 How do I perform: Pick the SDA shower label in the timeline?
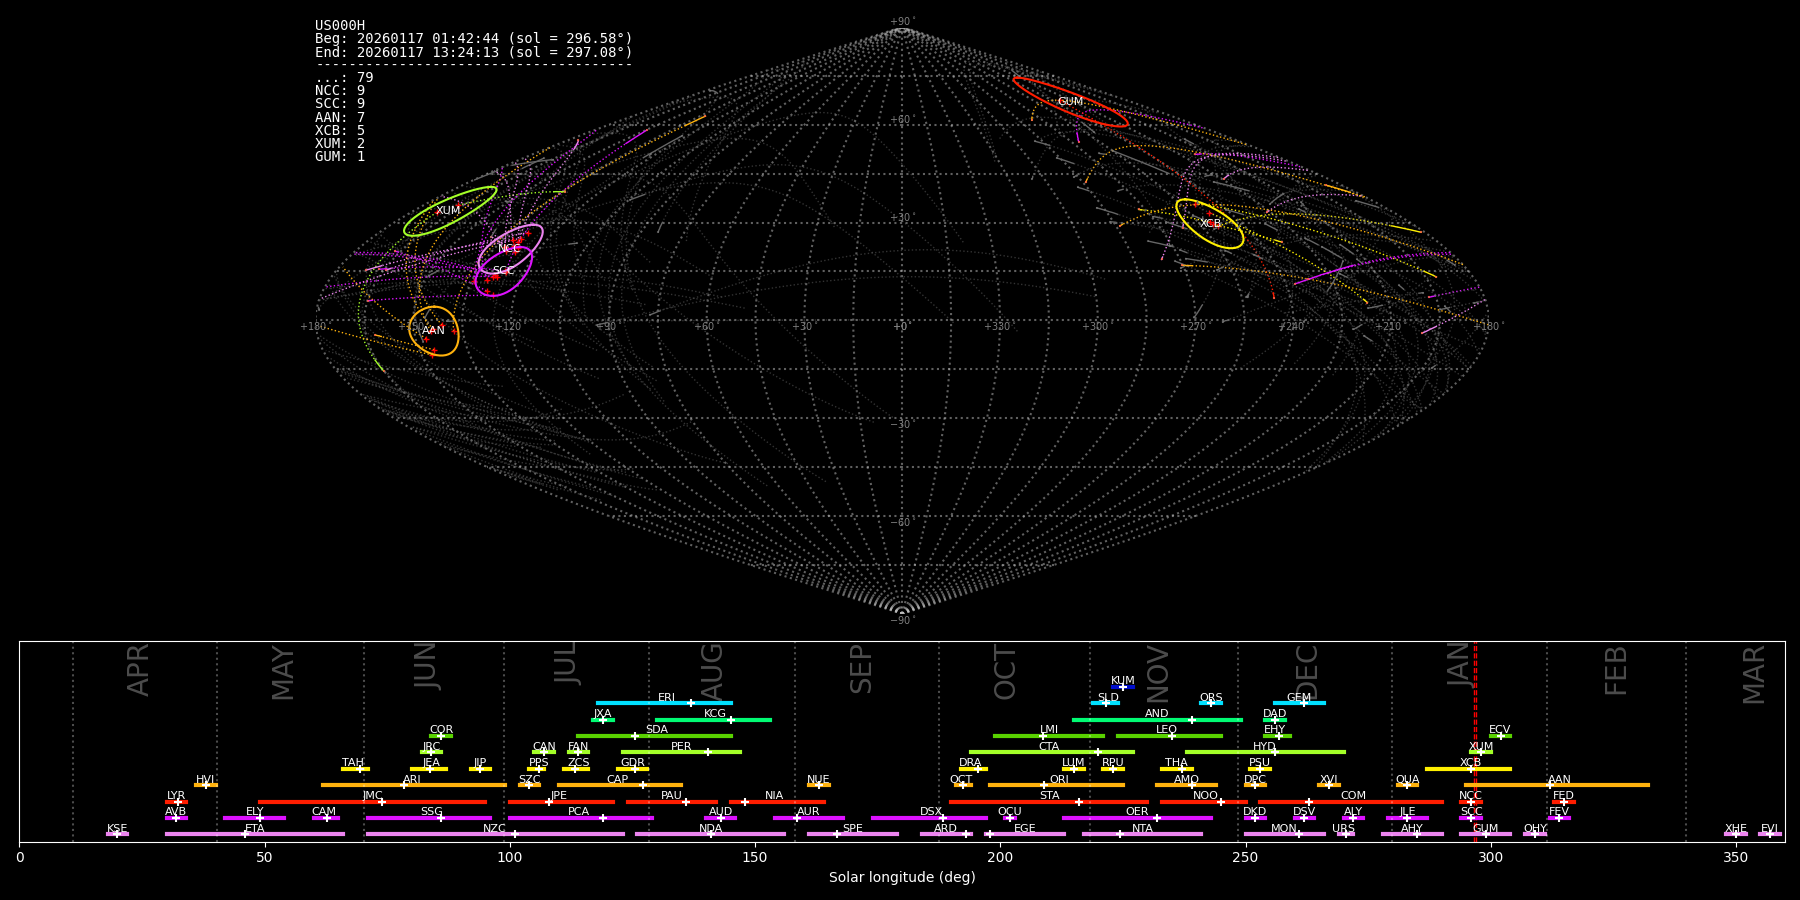pos(656,730)
